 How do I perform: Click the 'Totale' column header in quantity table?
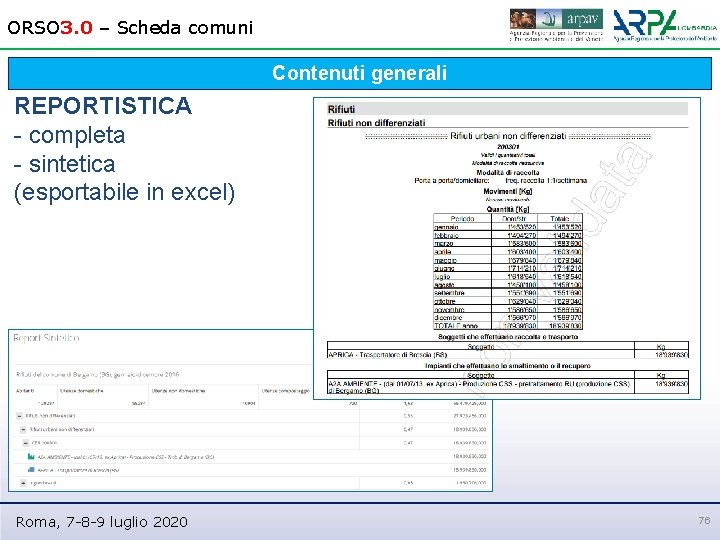pos(560,219)
